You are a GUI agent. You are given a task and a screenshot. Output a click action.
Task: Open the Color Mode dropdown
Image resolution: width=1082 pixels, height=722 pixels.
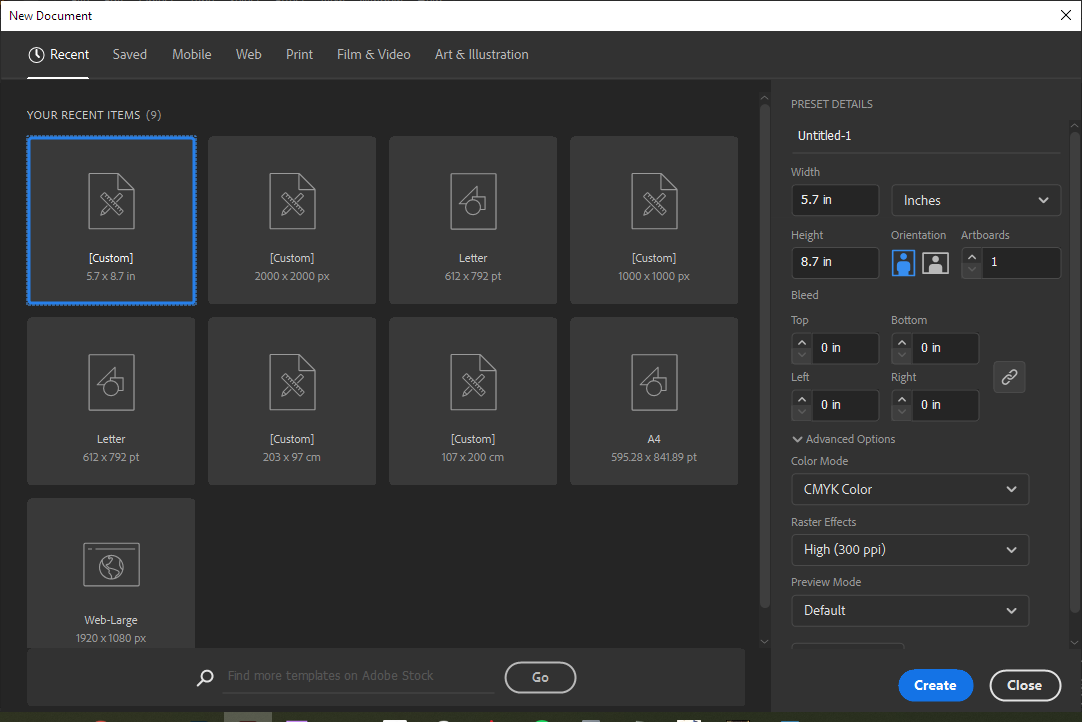909,489
